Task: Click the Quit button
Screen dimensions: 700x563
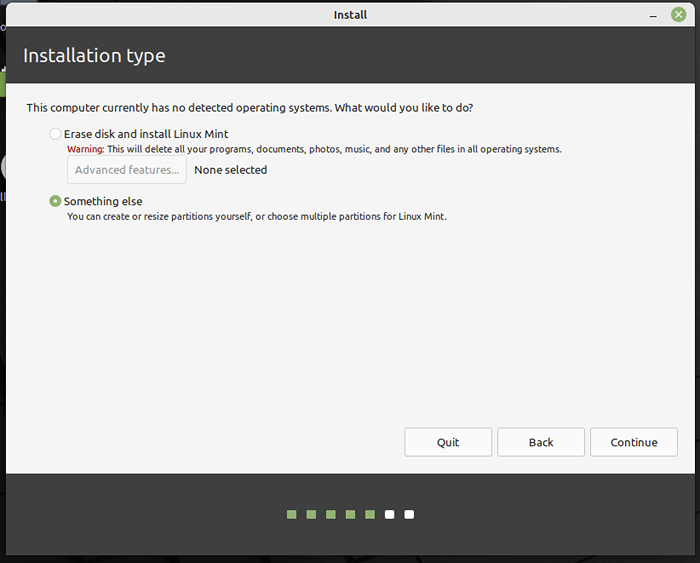Action: click(x=448, y=442)
